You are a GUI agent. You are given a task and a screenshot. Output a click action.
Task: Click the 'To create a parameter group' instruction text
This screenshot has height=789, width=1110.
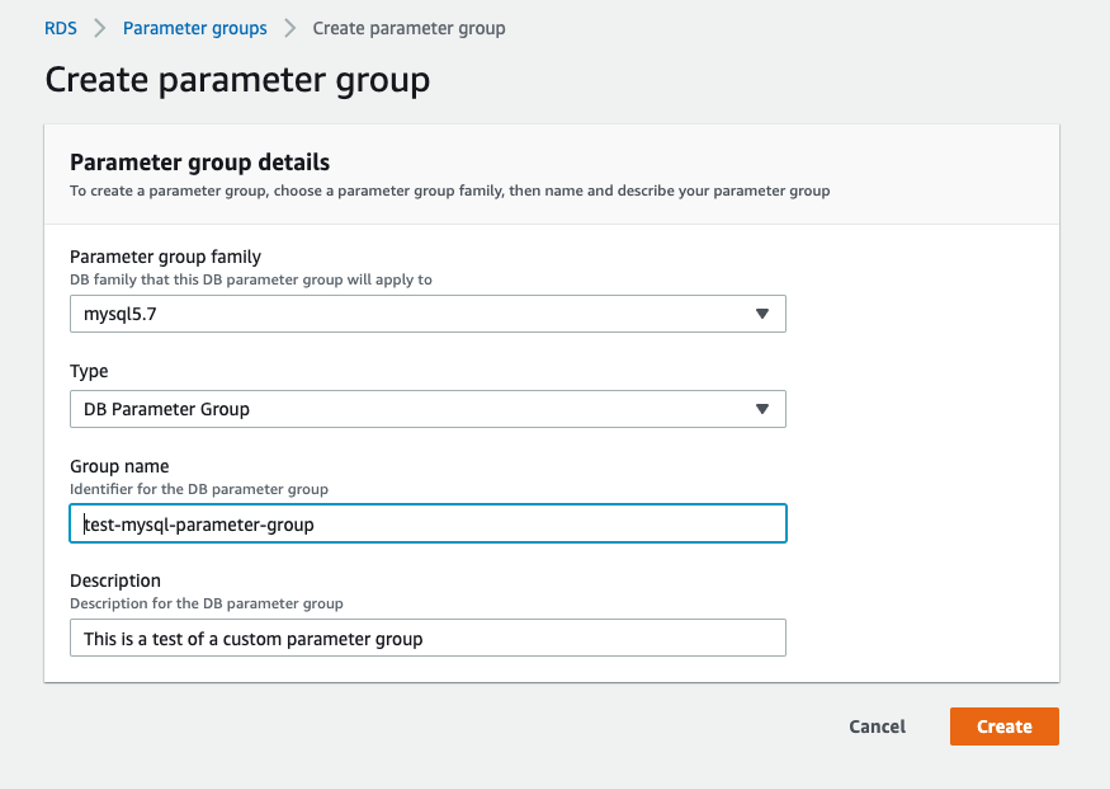[x=450, y=191]
